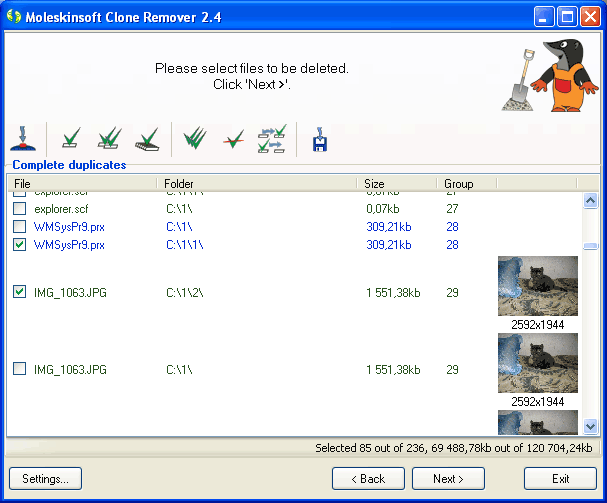The image size is (607, 503).
Task: Check WMSysPr9.prx in folder C:\1\
Action: pos(19,227)
